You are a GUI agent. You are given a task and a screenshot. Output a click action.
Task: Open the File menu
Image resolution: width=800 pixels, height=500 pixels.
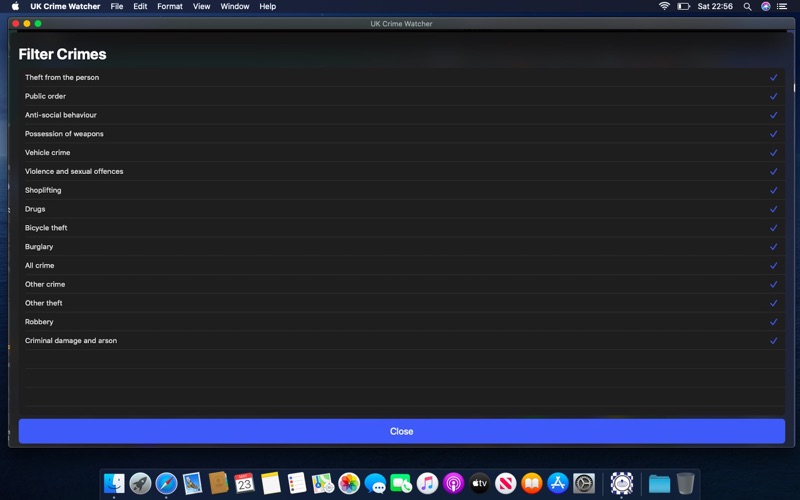[117, 7]
